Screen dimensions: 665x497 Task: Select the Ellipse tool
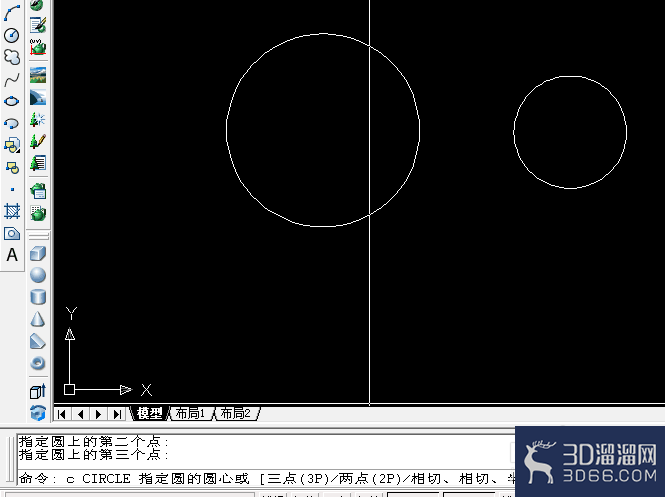(x=12, y=101)
